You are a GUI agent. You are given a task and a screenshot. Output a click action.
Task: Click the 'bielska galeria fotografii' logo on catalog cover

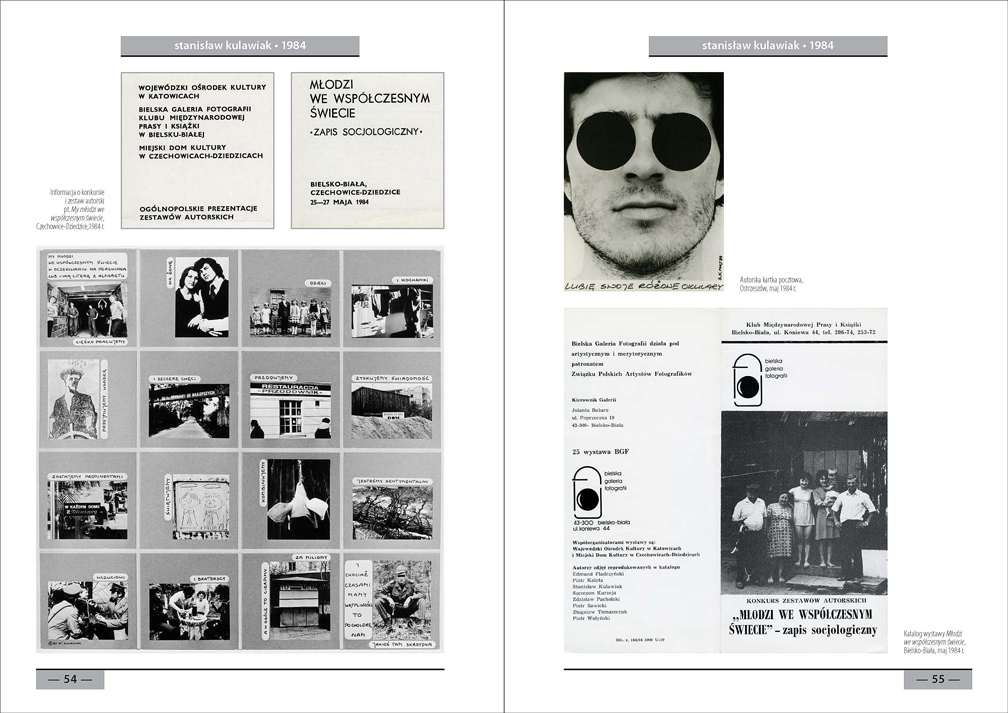point(760,379)
